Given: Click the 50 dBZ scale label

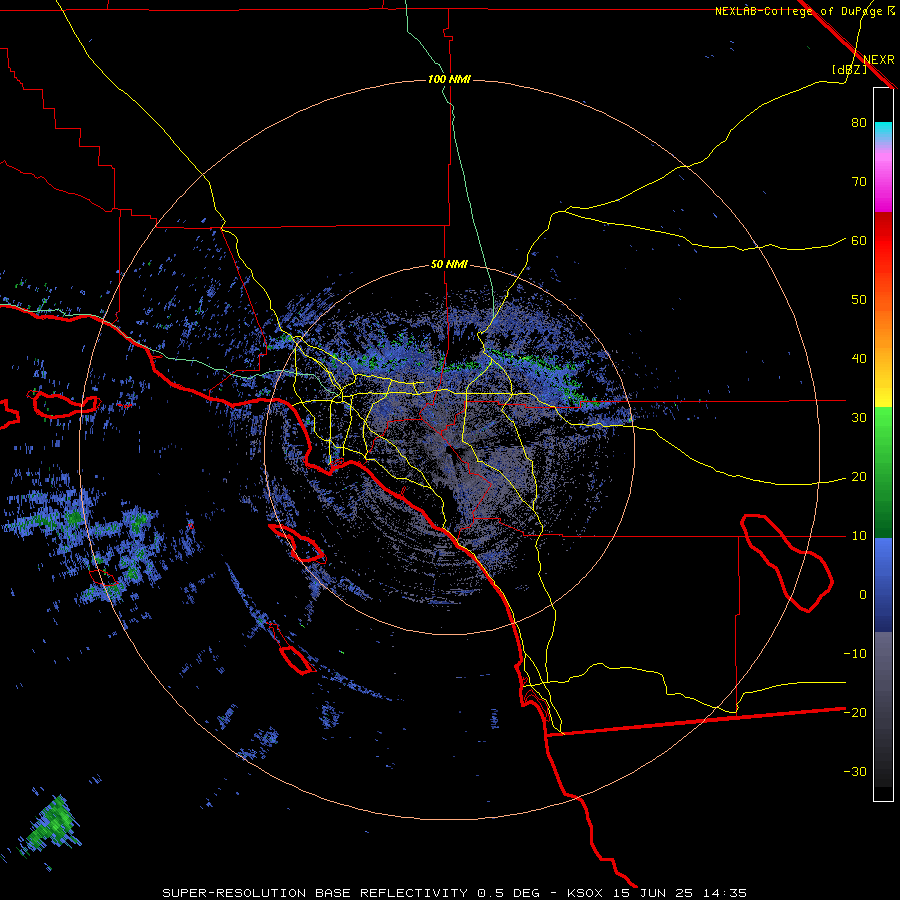Looking at the screenshot, I should coord(859,300).
